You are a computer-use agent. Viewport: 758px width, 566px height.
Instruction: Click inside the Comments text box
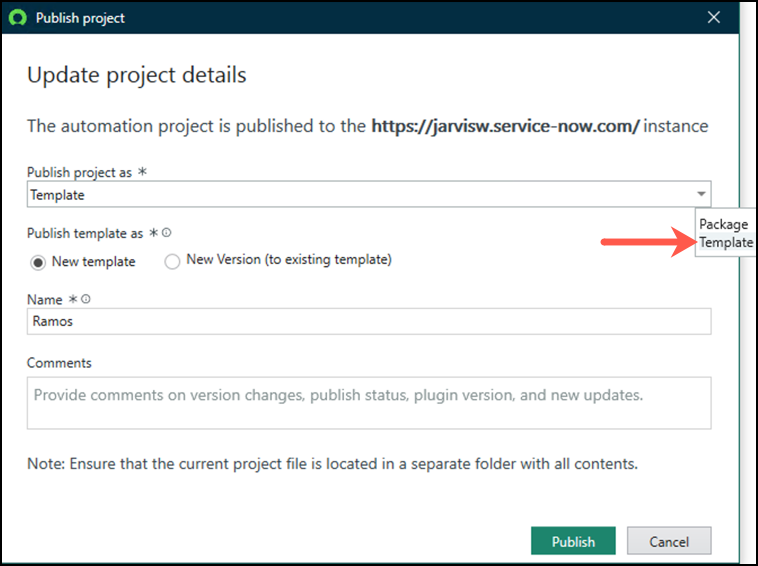tap(369, 403)
